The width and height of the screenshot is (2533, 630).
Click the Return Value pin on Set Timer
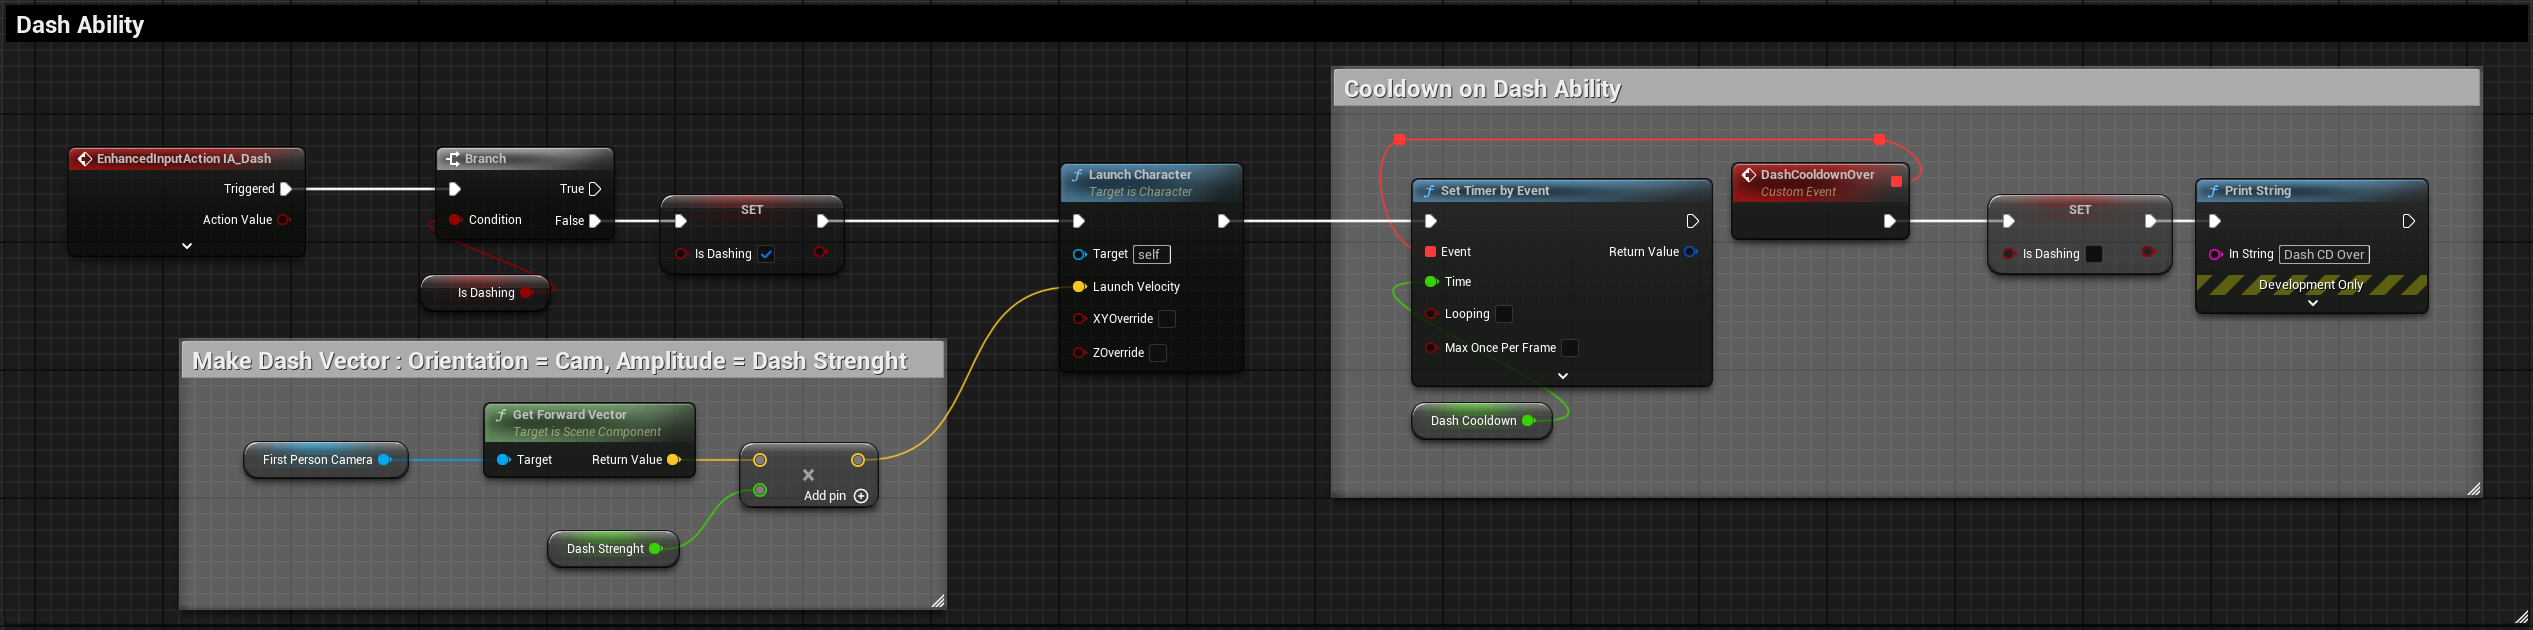[1690, 252]
